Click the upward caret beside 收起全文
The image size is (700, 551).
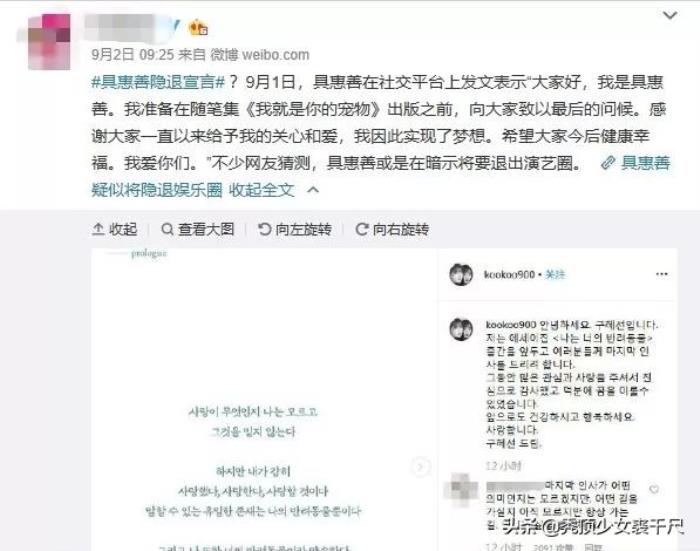pos(313,190)
